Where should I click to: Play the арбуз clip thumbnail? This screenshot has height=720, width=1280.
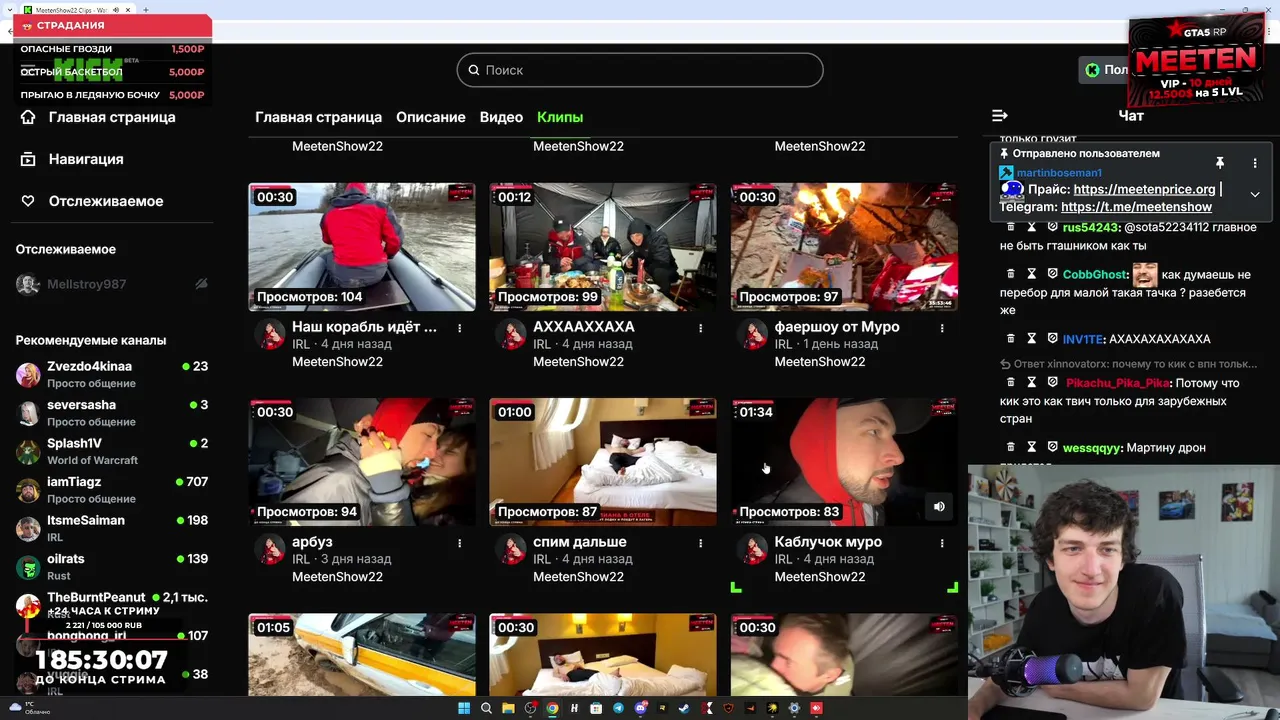(x=362, y=462)
